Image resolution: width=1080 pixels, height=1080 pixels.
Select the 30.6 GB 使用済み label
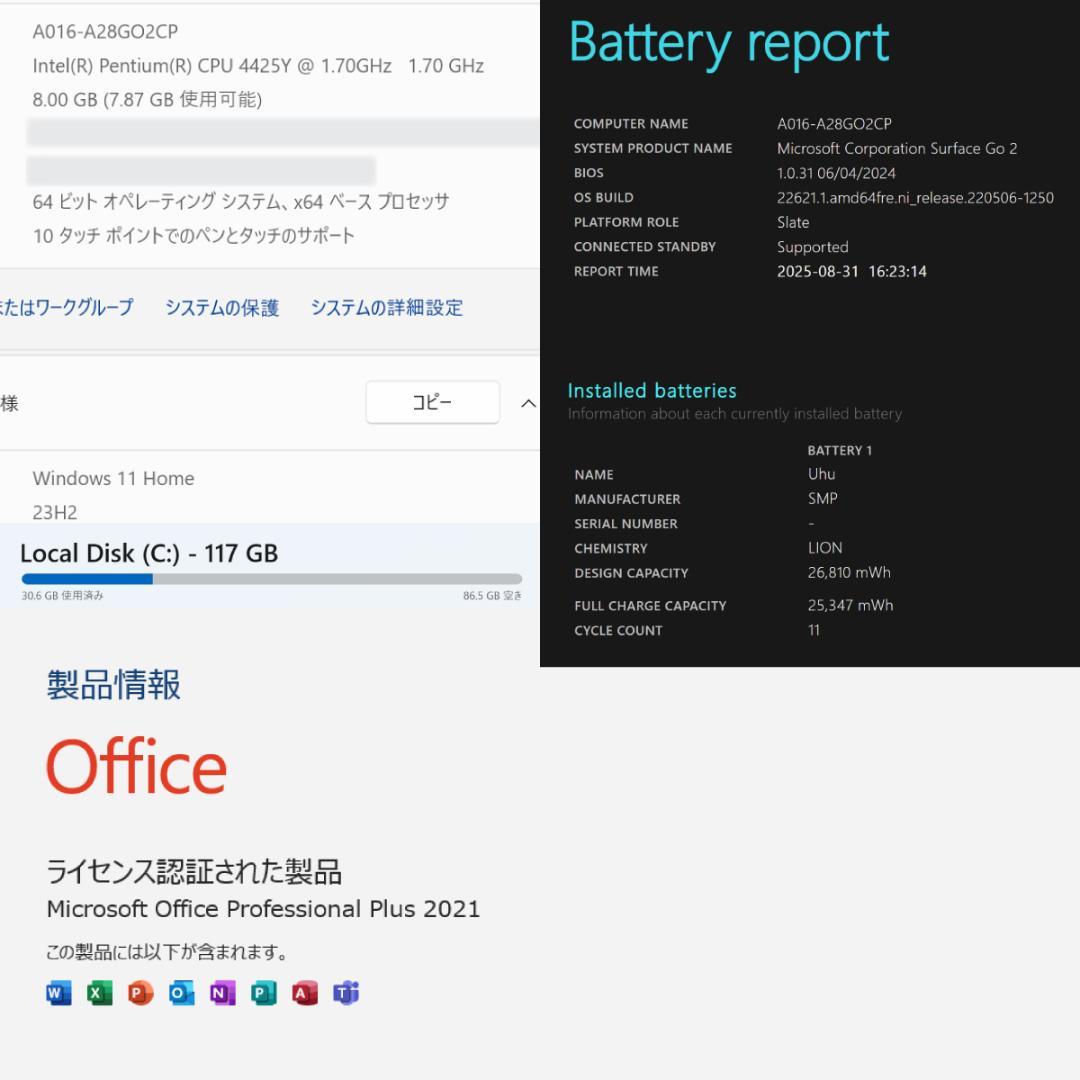(x=62, y=595)
